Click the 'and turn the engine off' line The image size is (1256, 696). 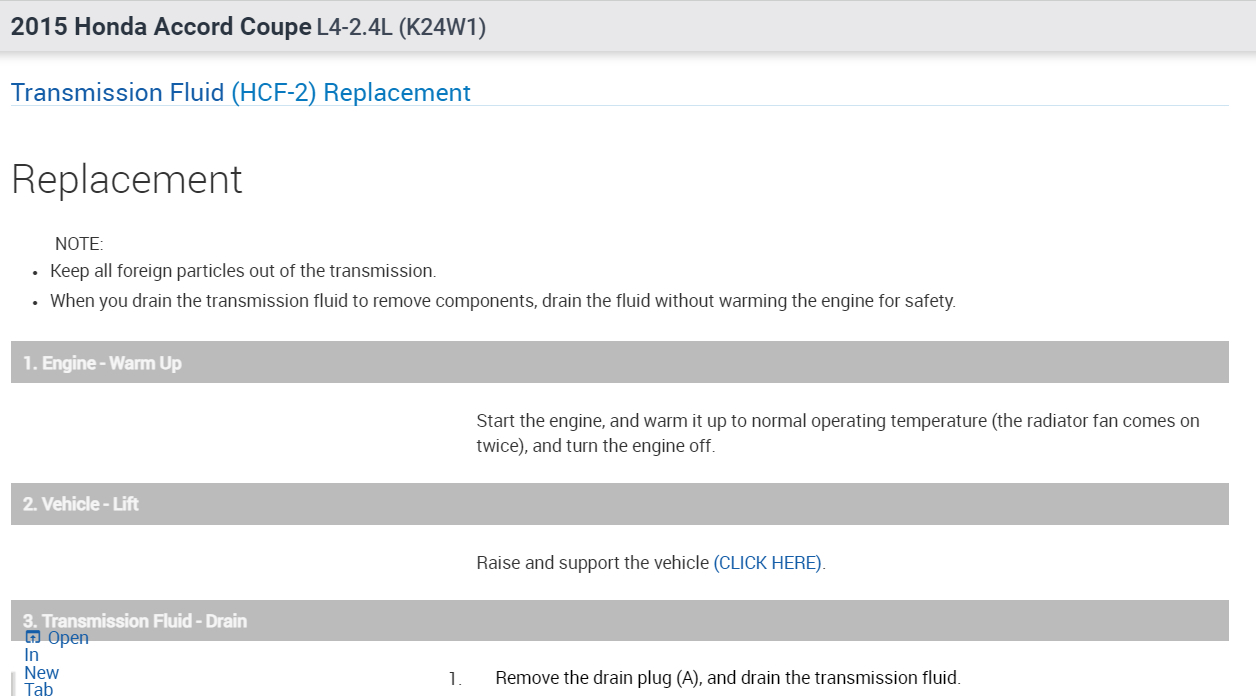point(595,446)
